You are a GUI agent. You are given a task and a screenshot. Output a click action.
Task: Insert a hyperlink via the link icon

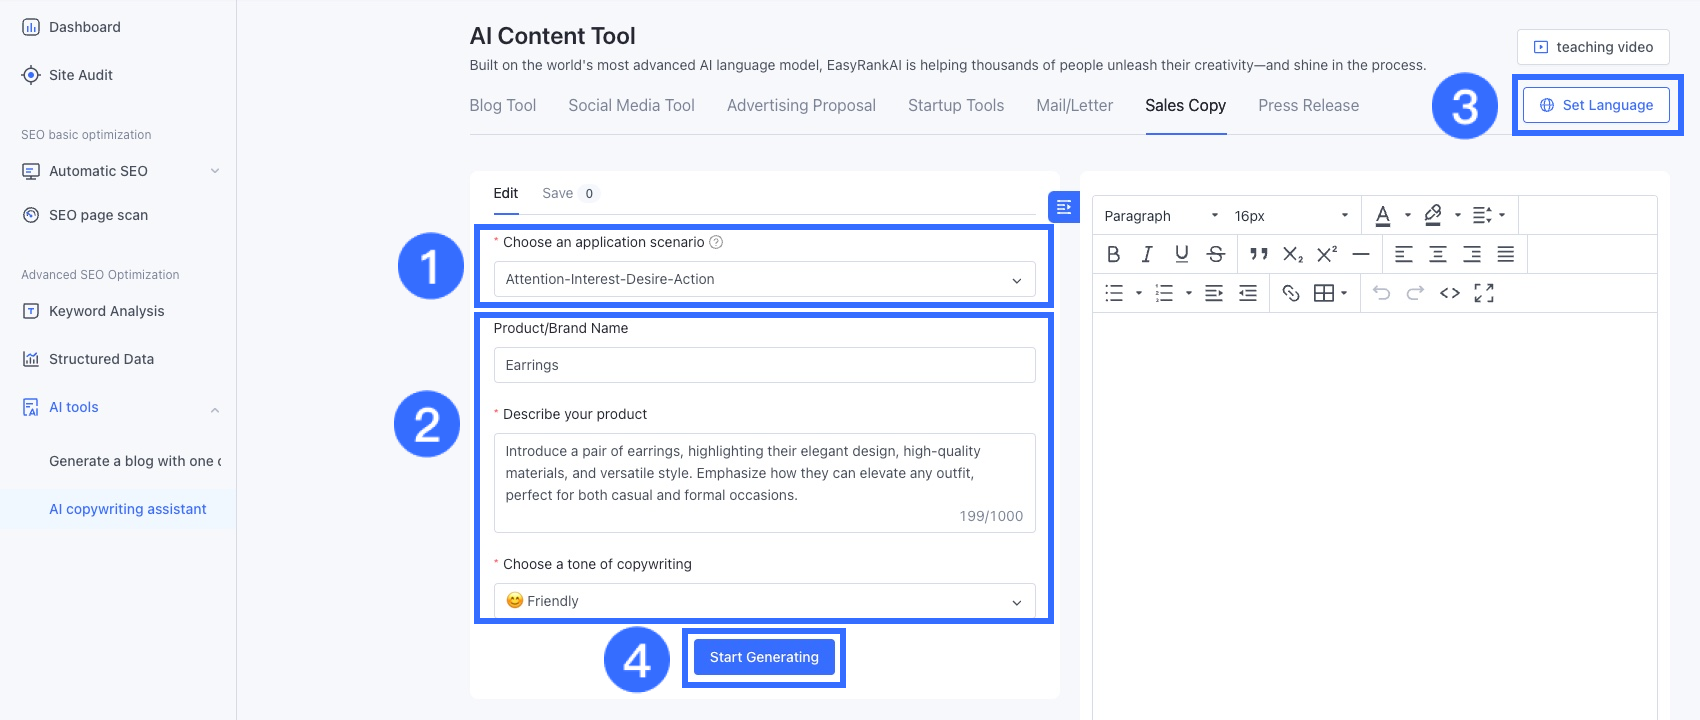coord(1291,293)
